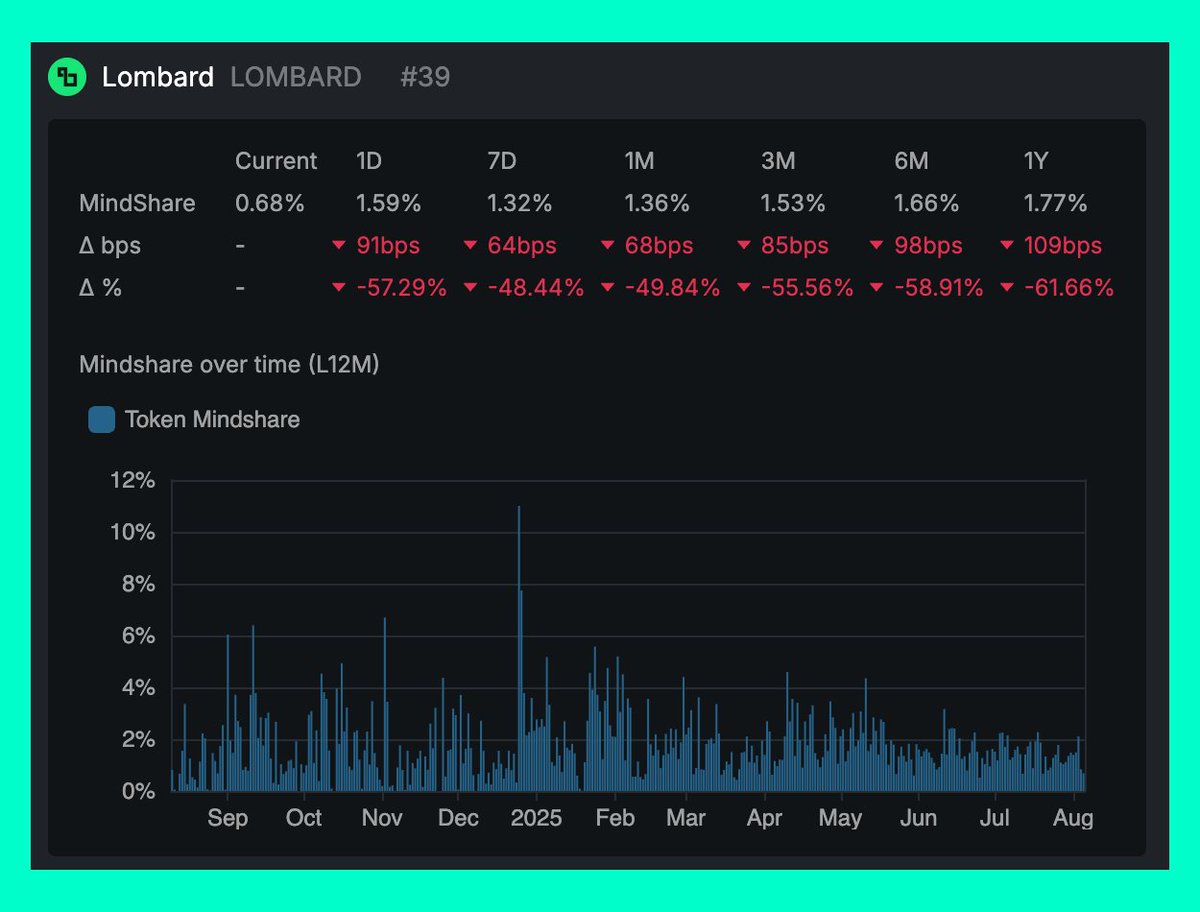Click the green Lombard logo icon
1200x912 pixels.
pyautogui.click(x=67, y=77)
